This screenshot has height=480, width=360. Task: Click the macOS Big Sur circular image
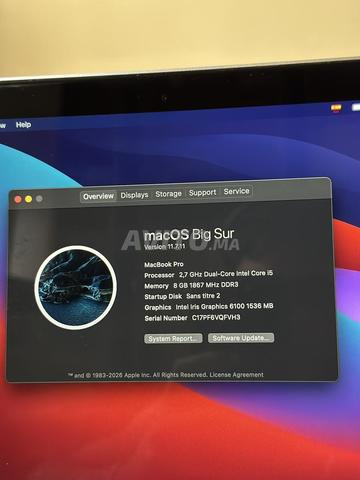pos(76,287)
